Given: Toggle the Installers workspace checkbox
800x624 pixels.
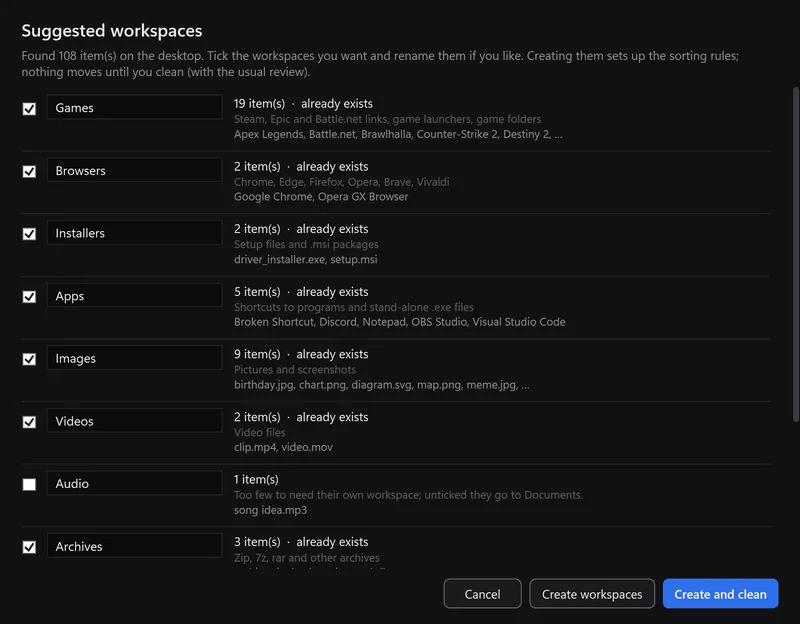Looking at the screenshot, I should click(29, 234).
